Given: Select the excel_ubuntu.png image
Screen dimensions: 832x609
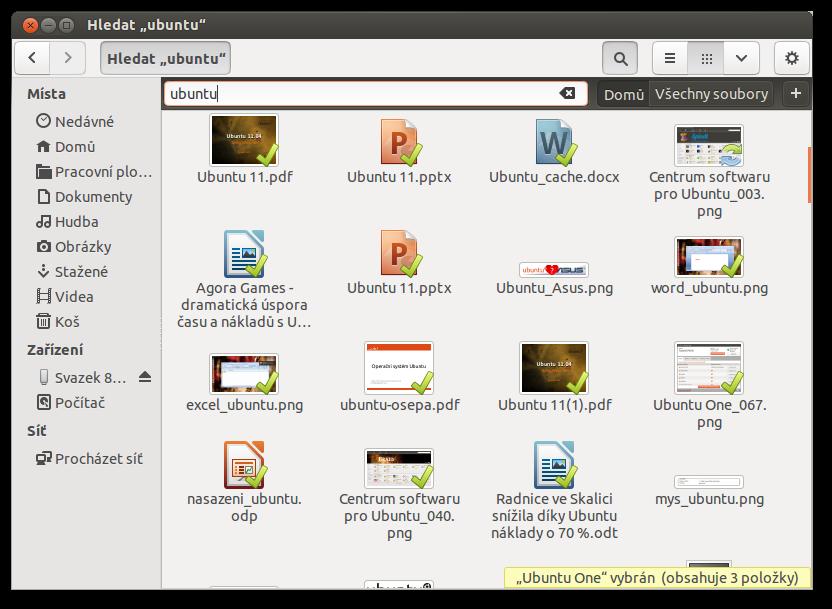Looking at the screenshot, I should [244, 383].
